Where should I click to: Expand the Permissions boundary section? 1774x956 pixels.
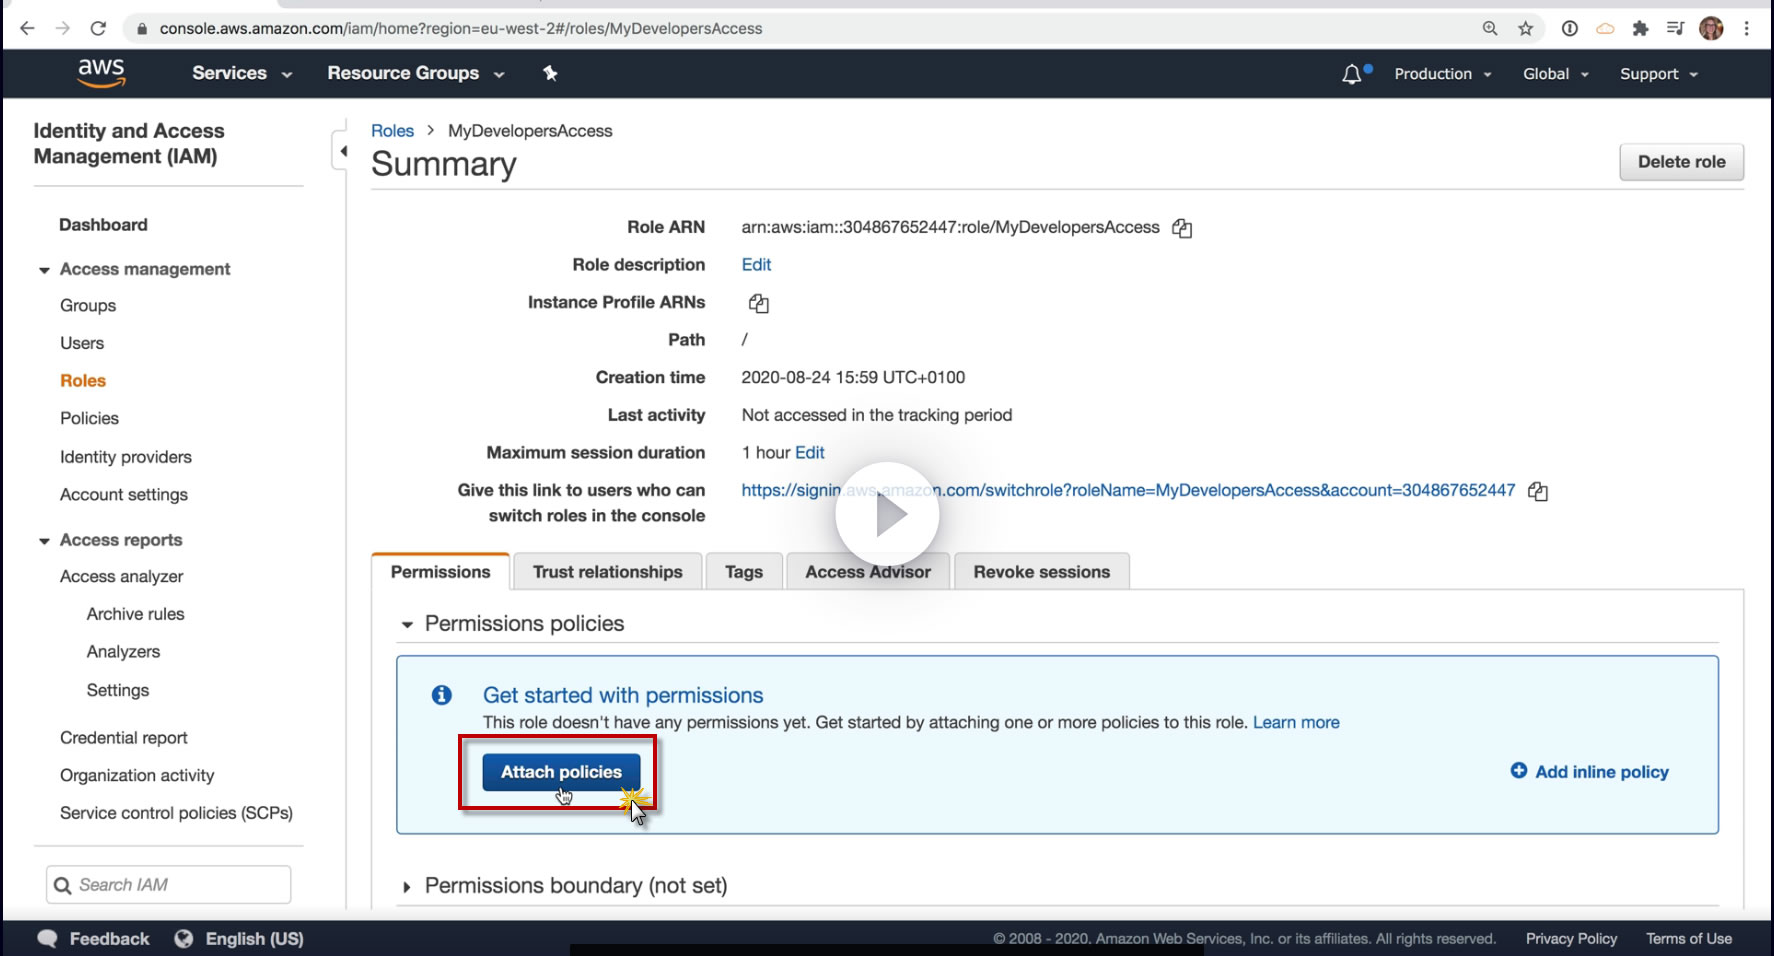(407, 887)
